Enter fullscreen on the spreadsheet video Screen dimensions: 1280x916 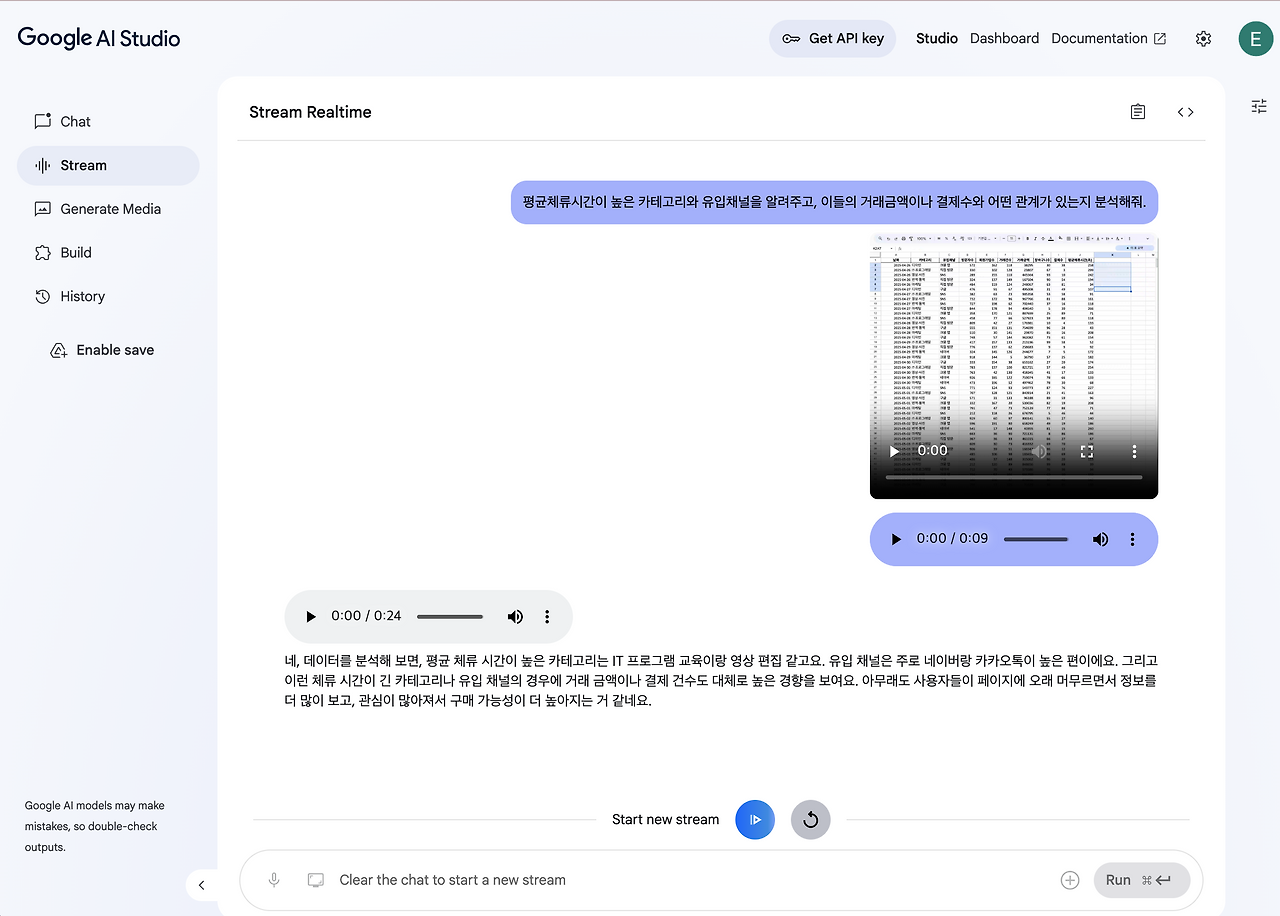click(x=1087, y=451)
